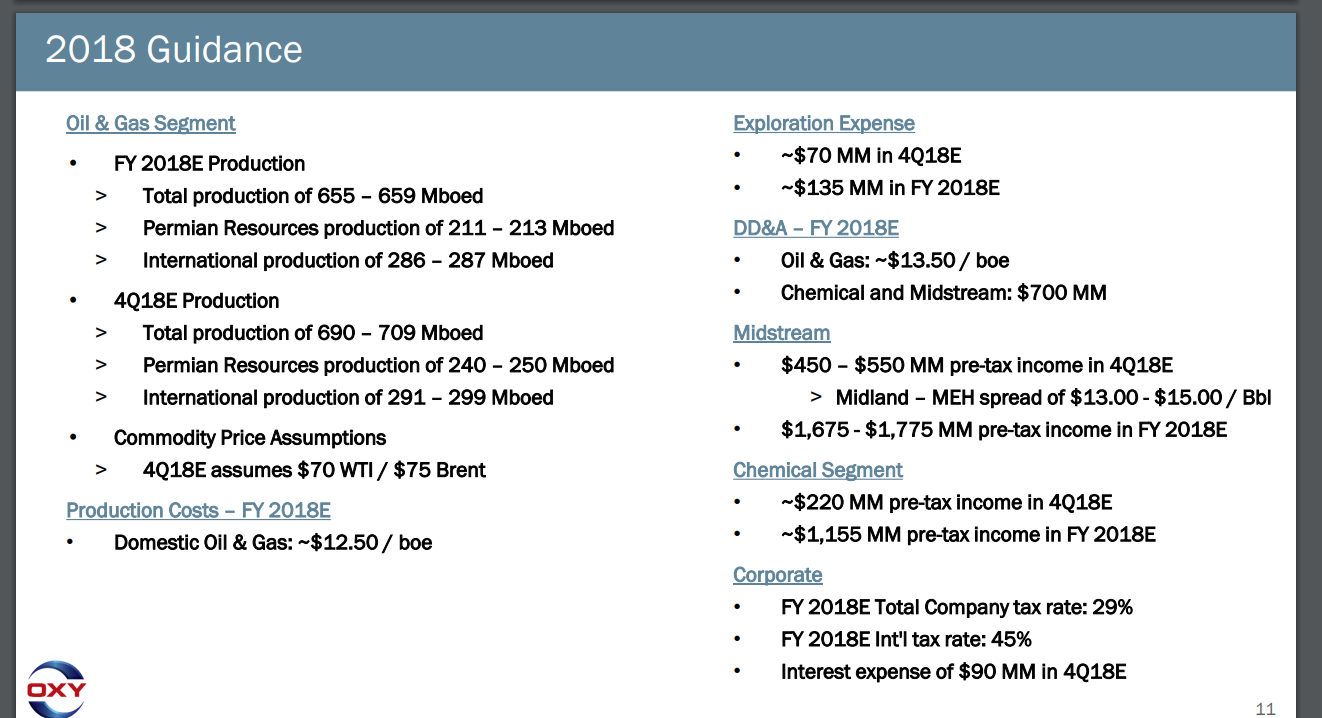Screen dimensions: 1322x718
Task: Select the DD&A – FY 2018E heading
Action: tap(815, 228)
